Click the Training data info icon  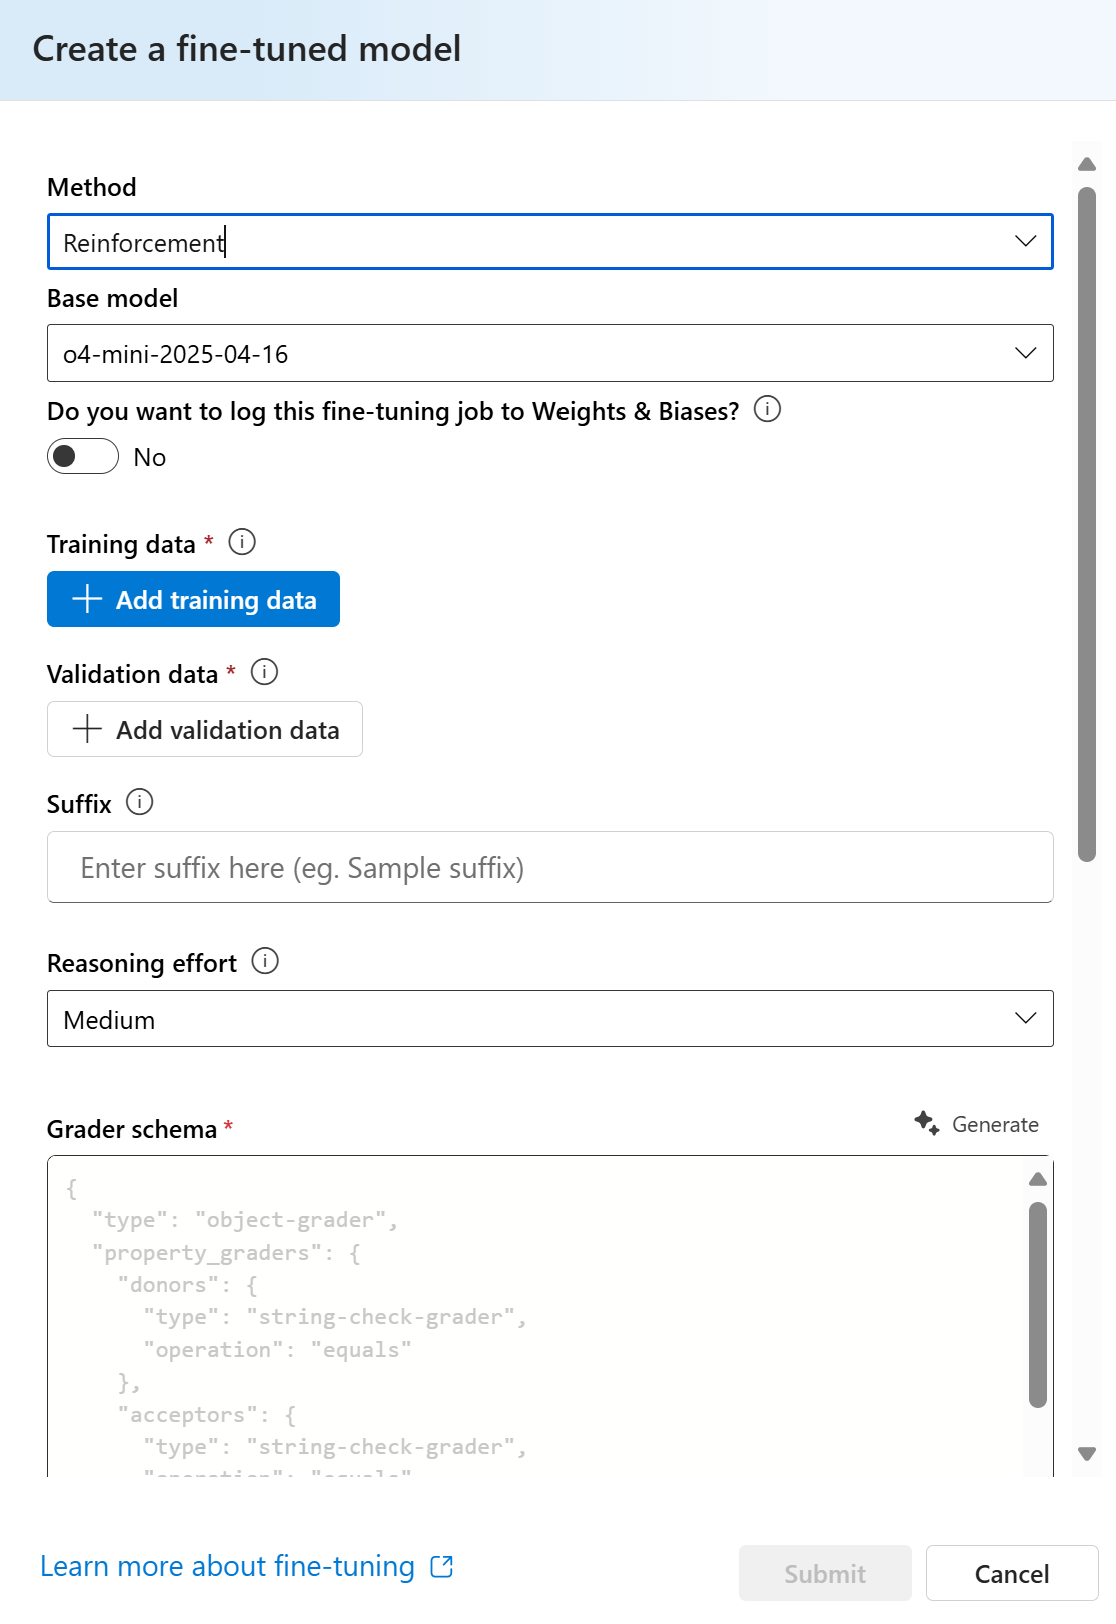[242, 542]
